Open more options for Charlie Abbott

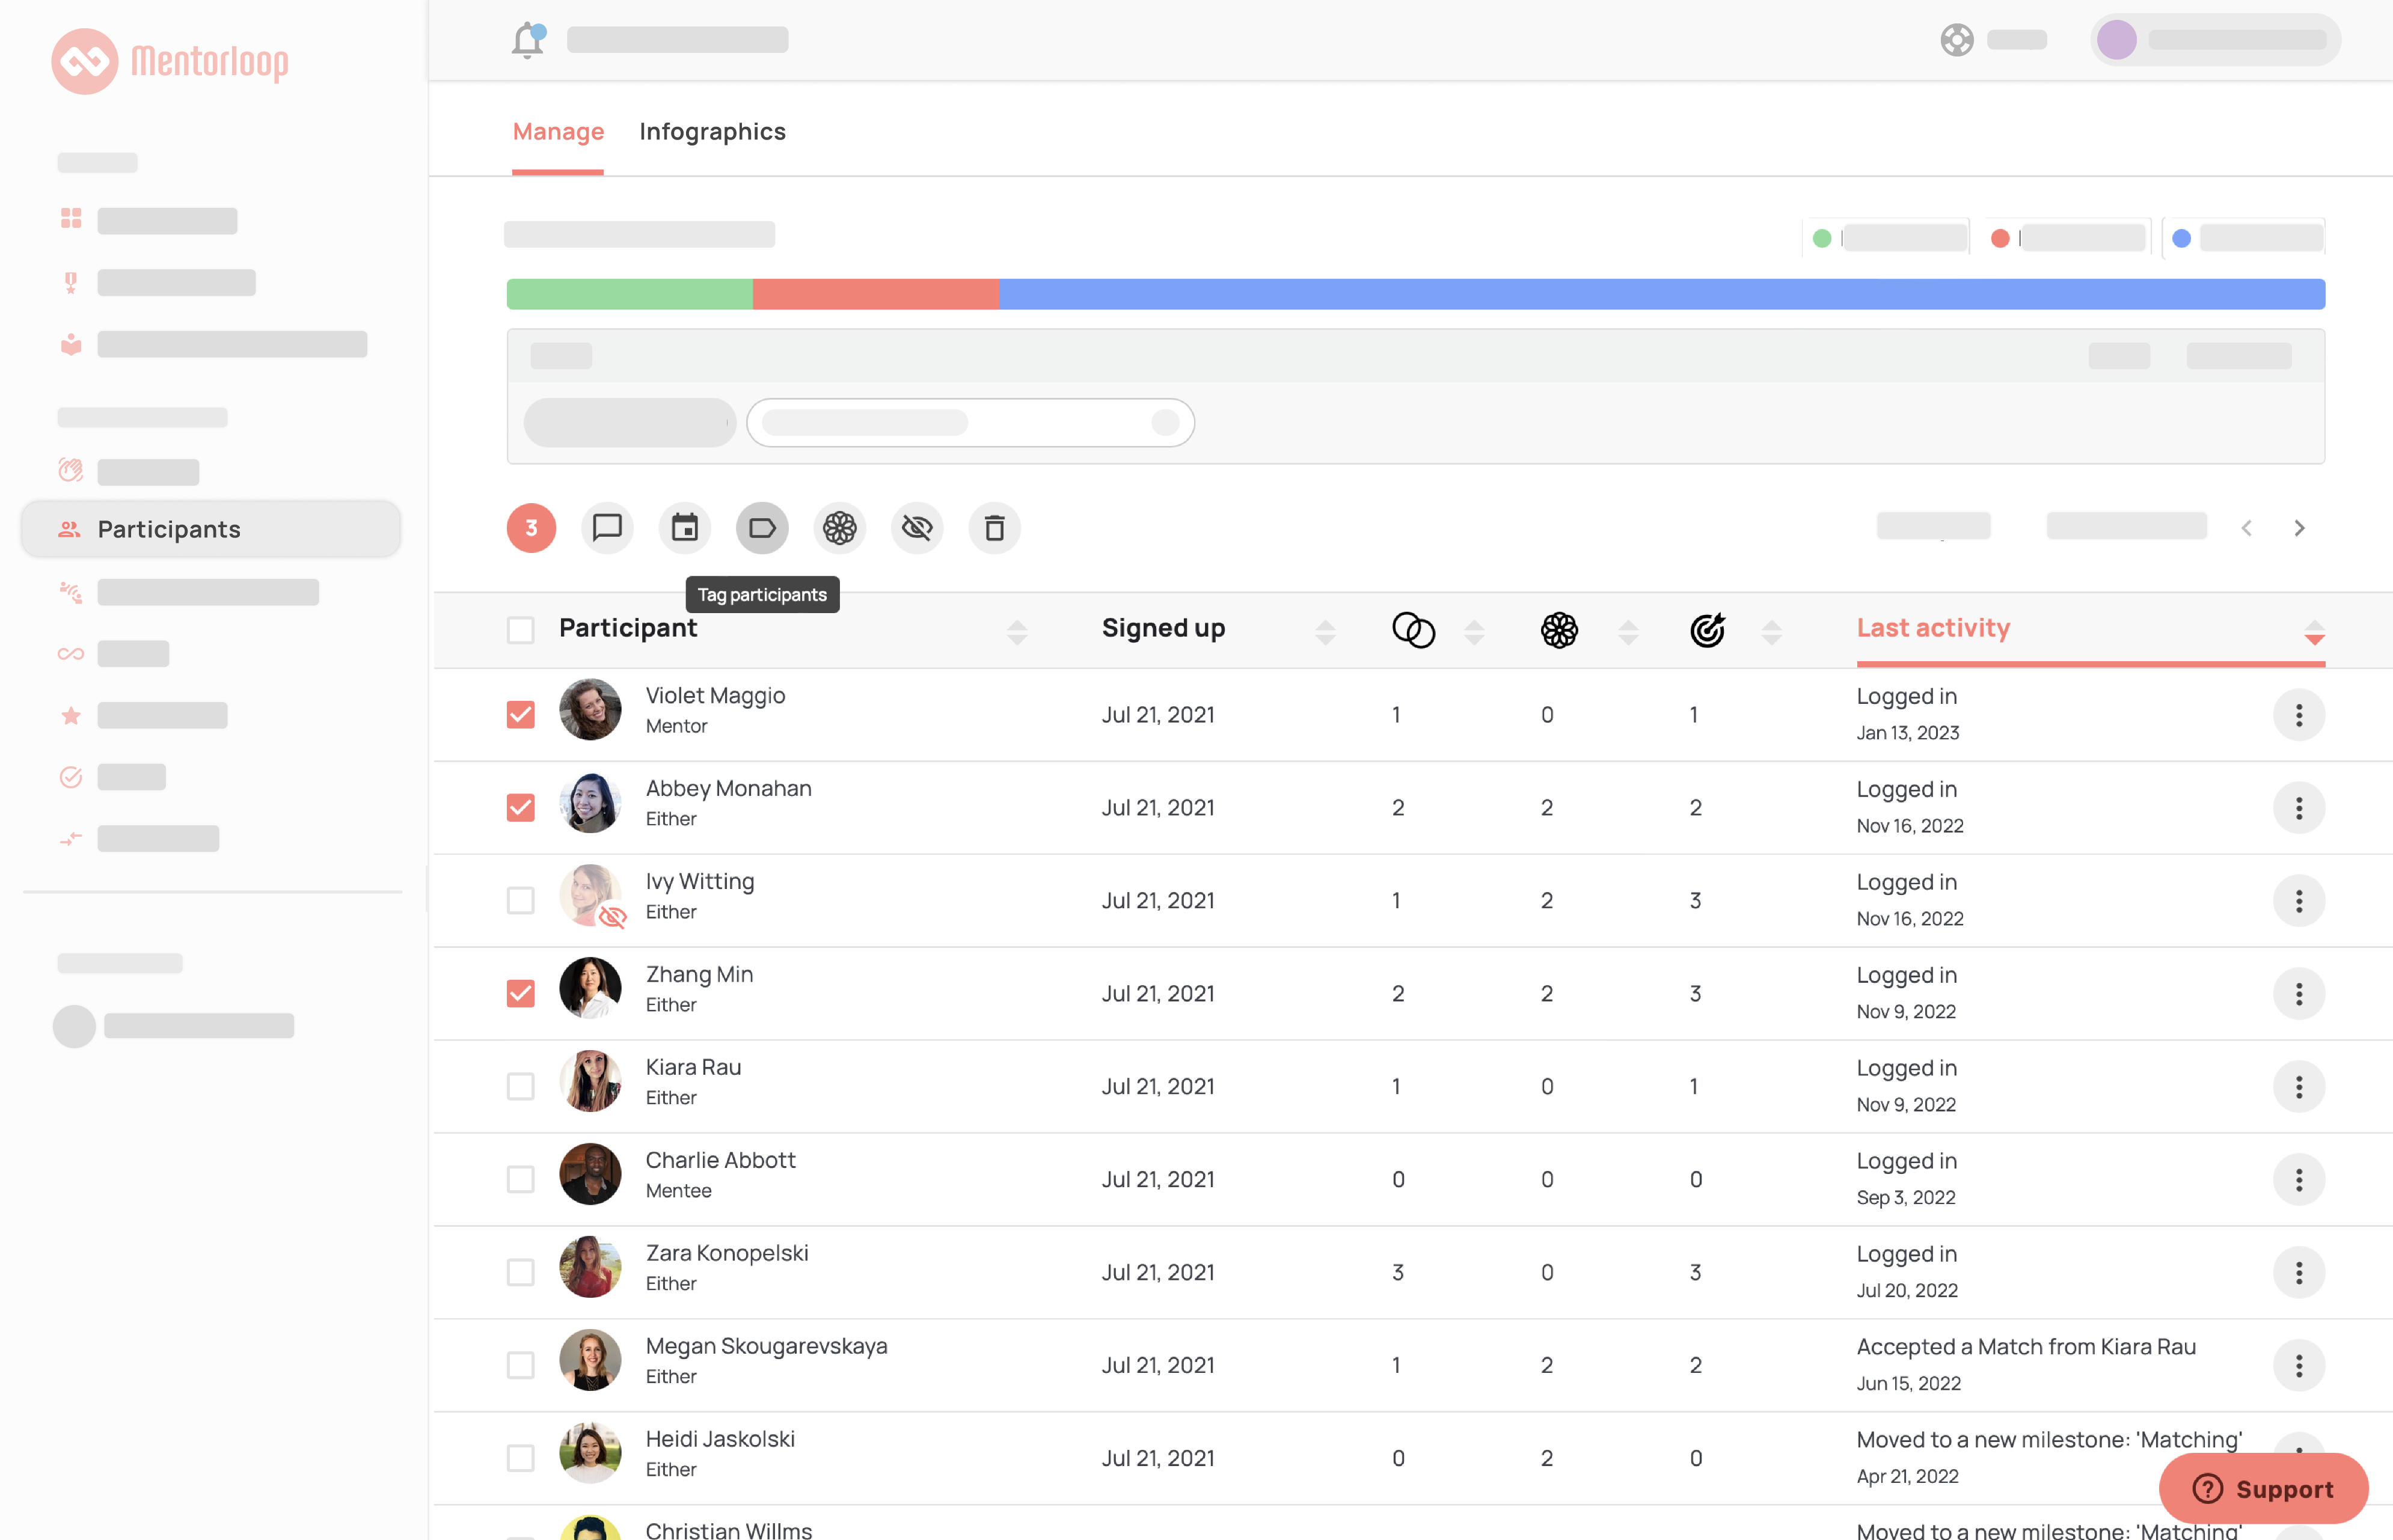[x=2298, y=1180]
